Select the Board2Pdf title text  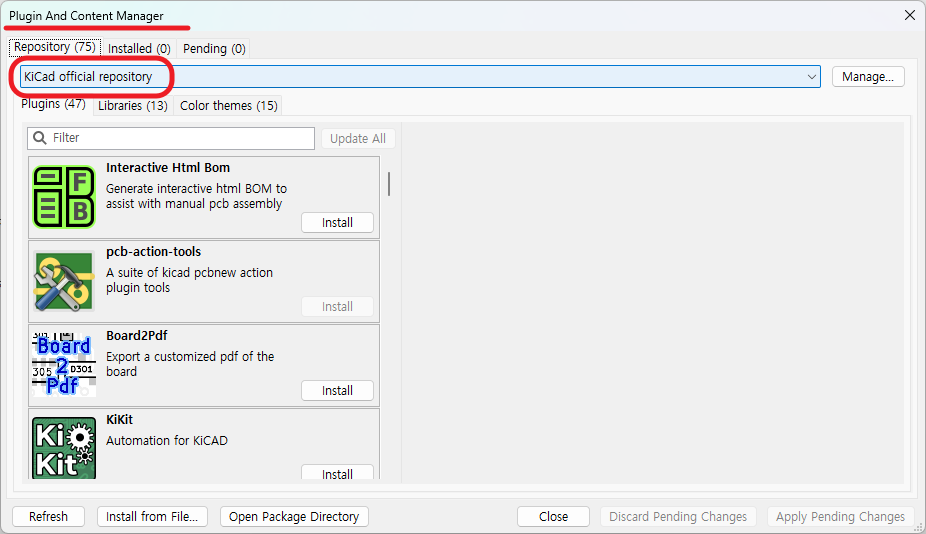coord(136,336)
